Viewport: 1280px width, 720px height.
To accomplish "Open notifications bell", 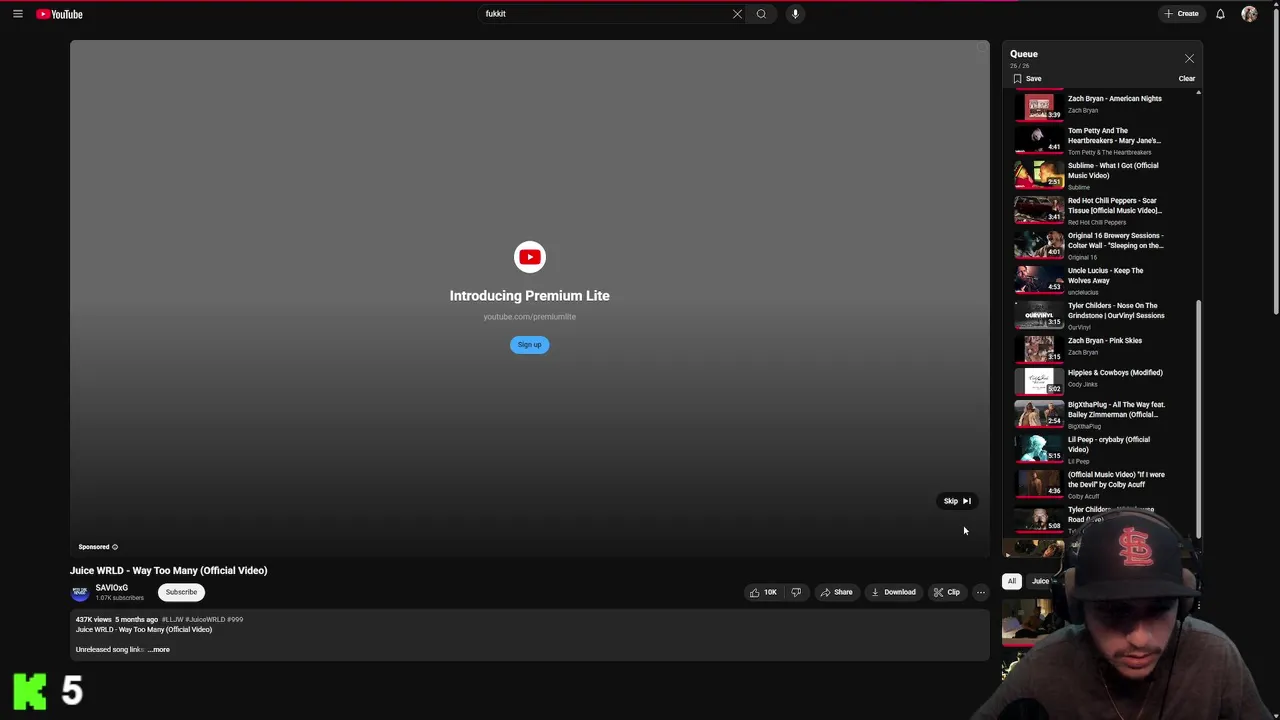I will coord(1220,14).
